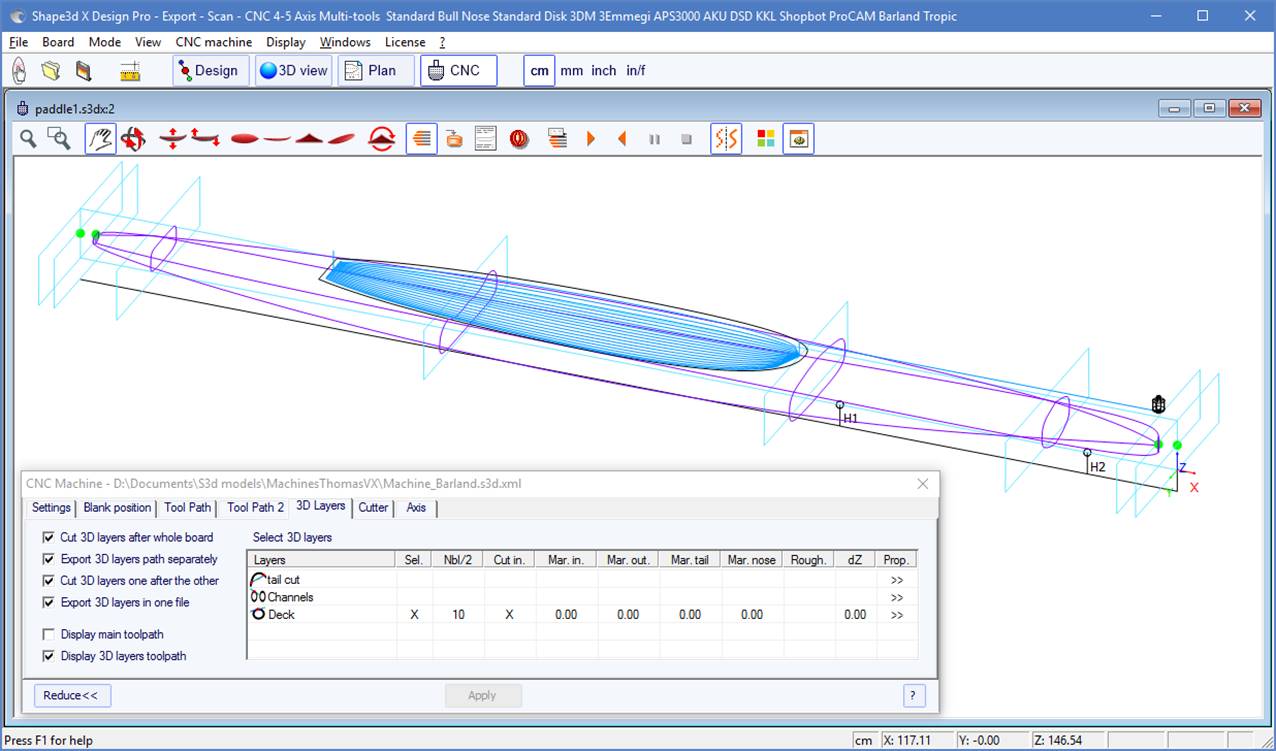Click the toolpath lines display icon
The image size is (1276, 751).
coord(422,139)
